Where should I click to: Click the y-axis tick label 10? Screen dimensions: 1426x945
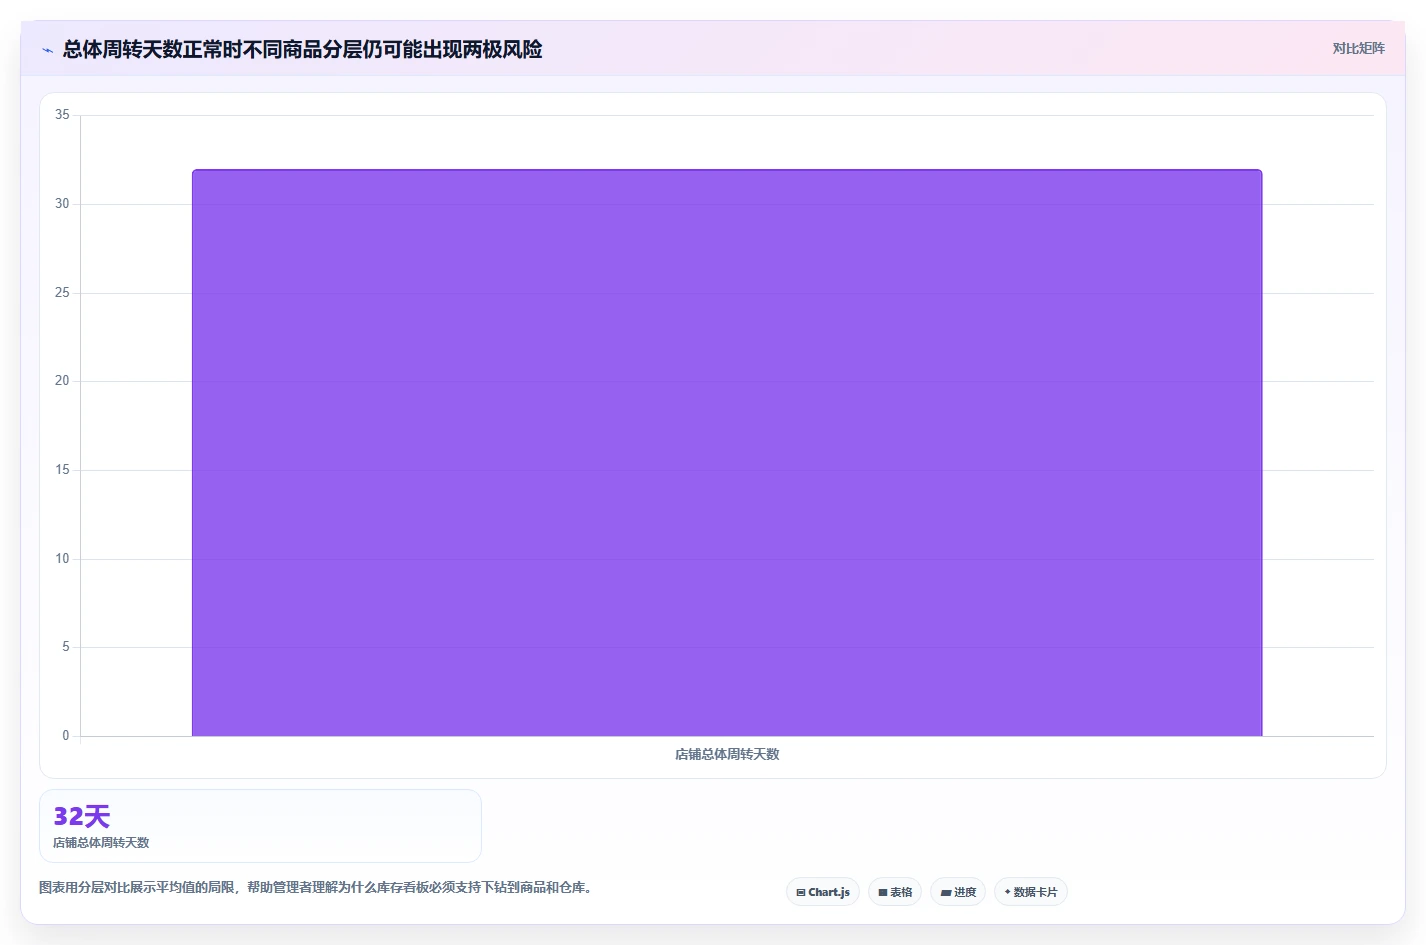(x=62, y=559)
